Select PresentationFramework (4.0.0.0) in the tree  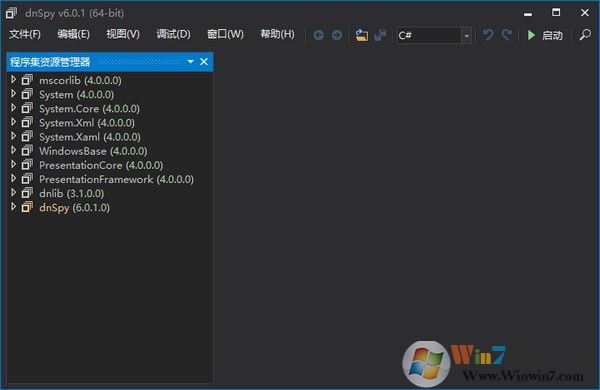[116, 179]
